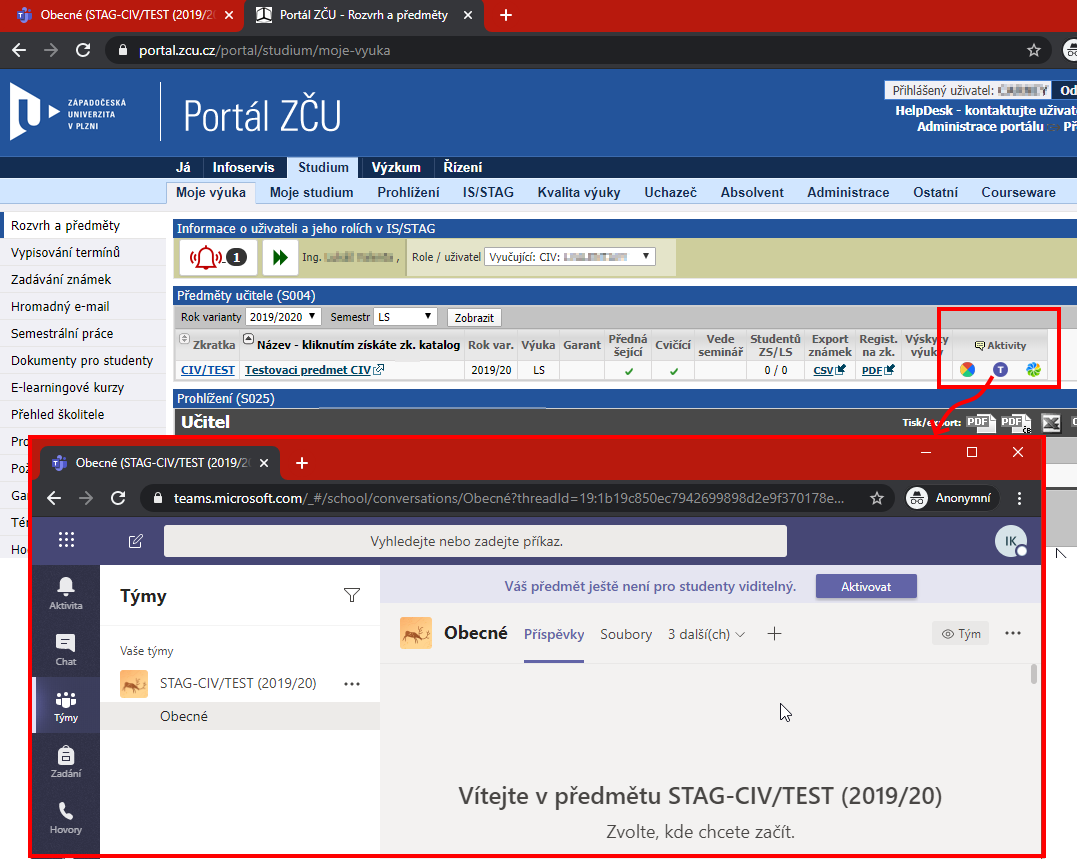Open the Testovaci predmet CIV link
This screenshot has width=1077, height=859.
[308, 369]
